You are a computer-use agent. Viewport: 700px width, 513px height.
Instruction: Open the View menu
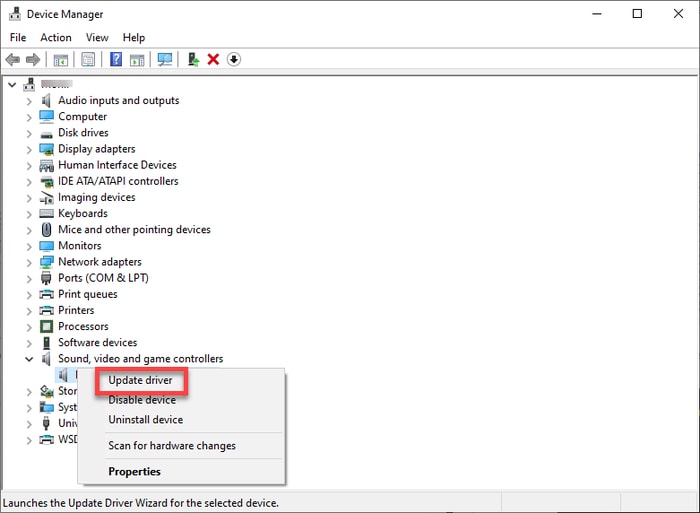97,38
